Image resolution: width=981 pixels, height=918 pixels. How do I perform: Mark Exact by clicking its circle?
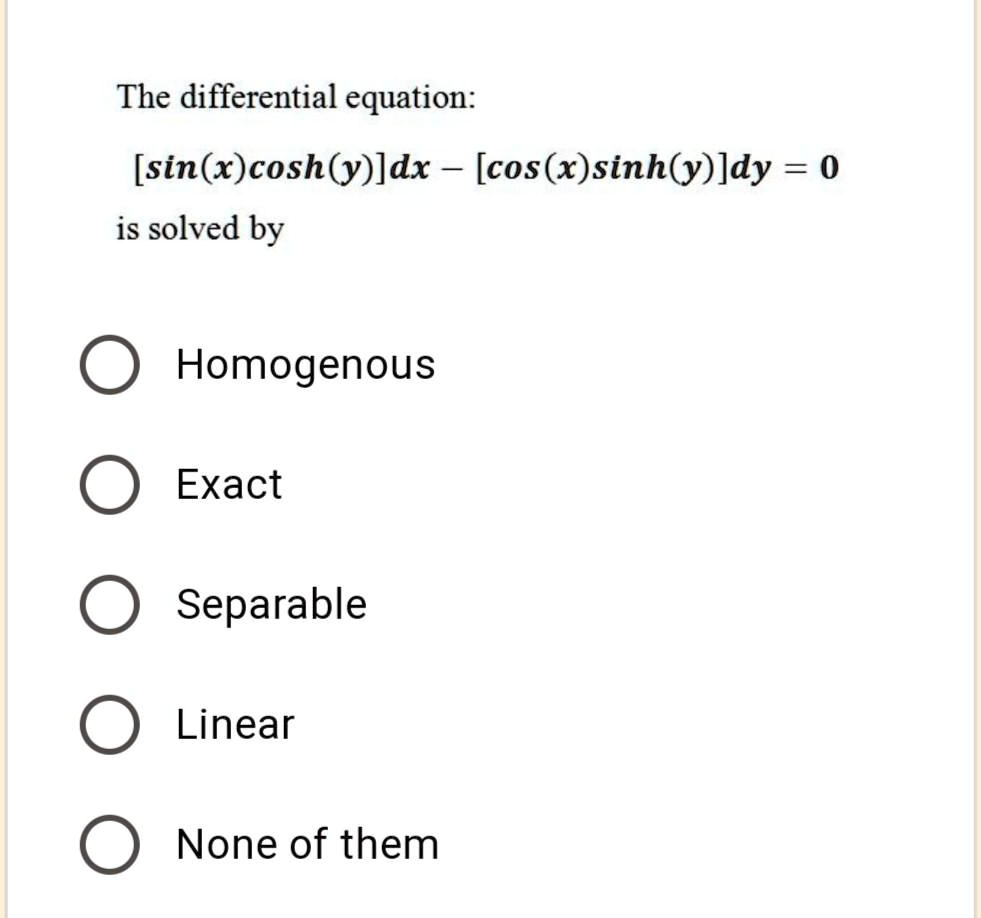pos(110,485)
